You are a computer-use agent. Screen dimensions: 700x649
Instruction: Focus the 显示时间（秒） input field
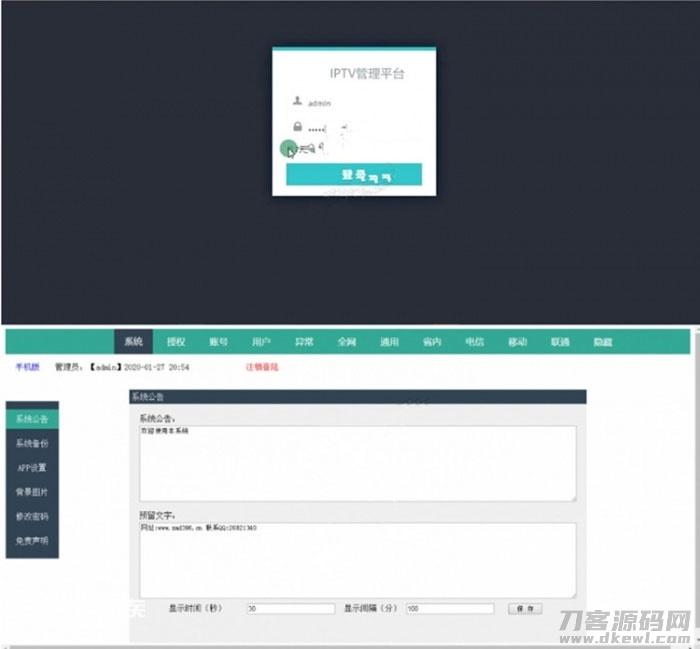click(291, 608)
